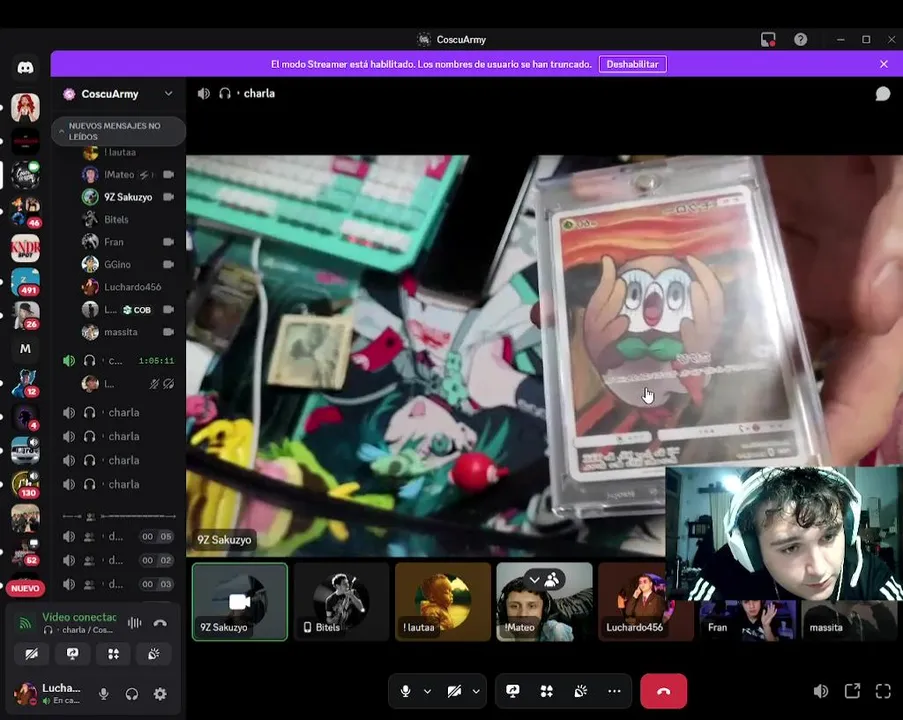Launch activity from voice connected panel
Viewport: 903px width, 720px height.
click(113, 654)
